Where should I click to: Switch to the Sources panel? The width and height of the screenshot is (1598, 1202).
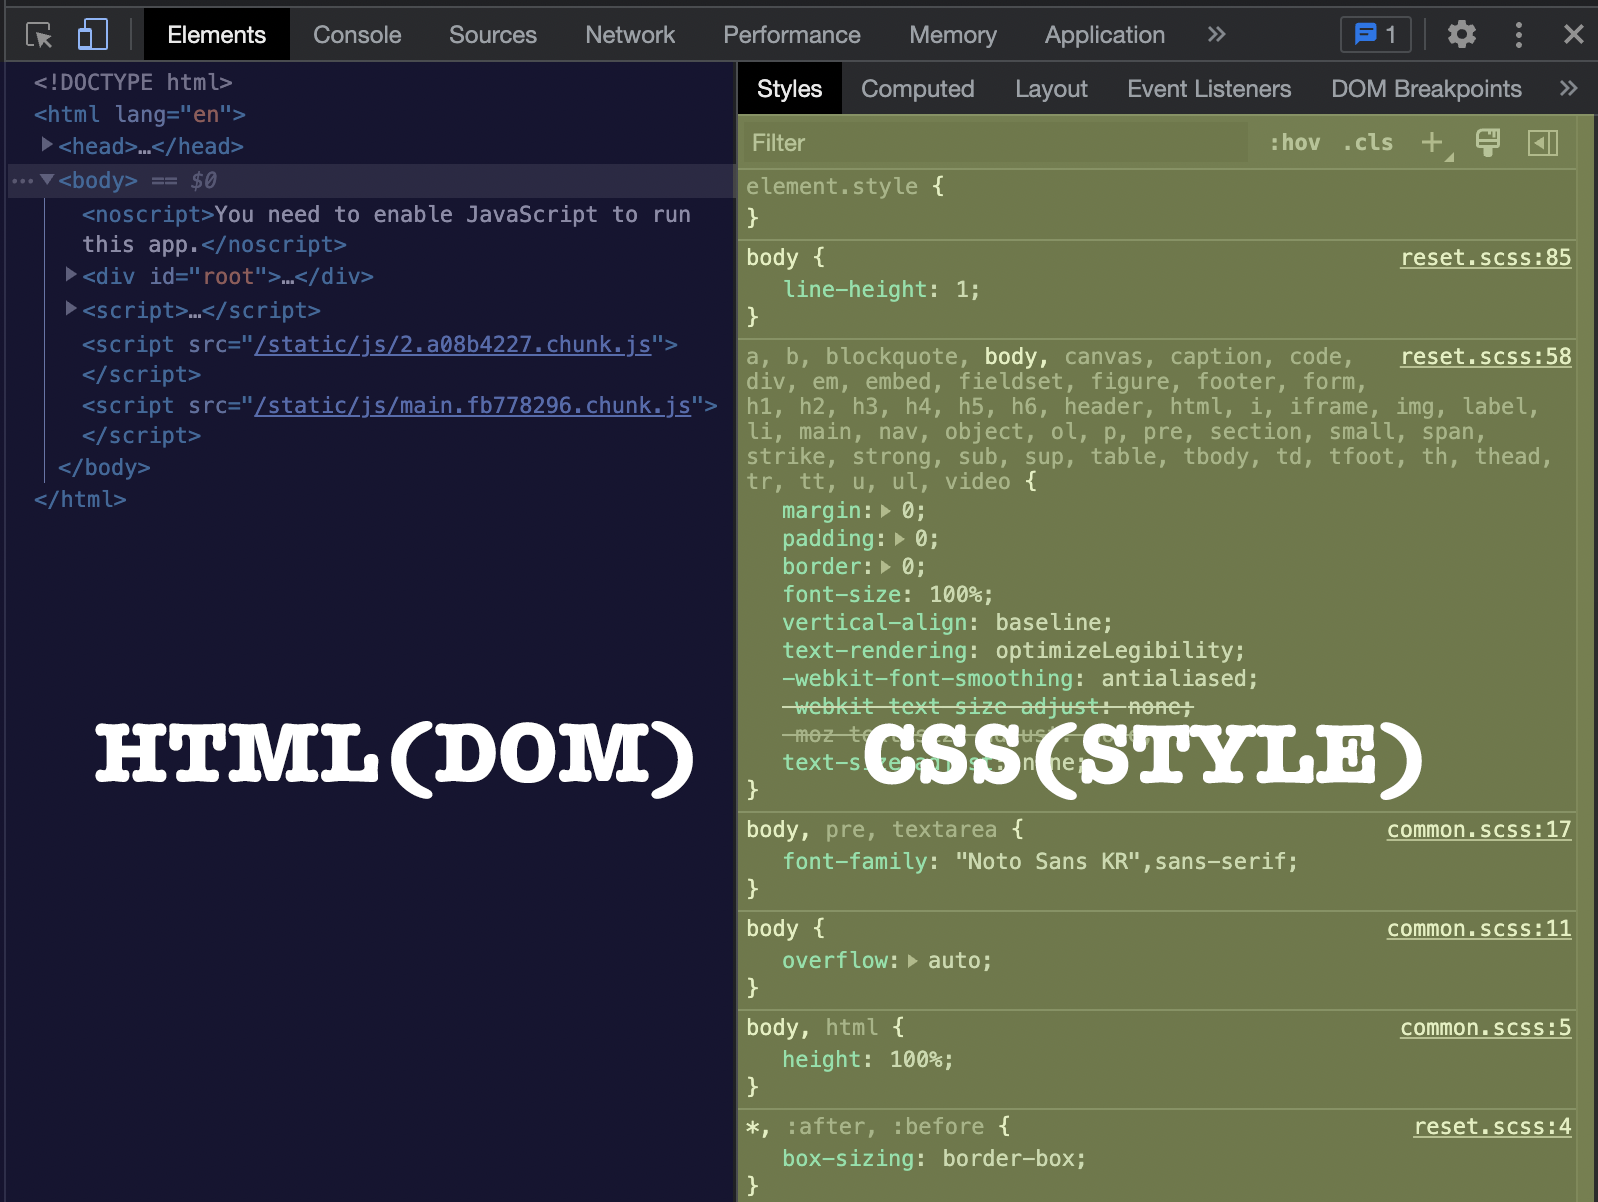[493, 35]
